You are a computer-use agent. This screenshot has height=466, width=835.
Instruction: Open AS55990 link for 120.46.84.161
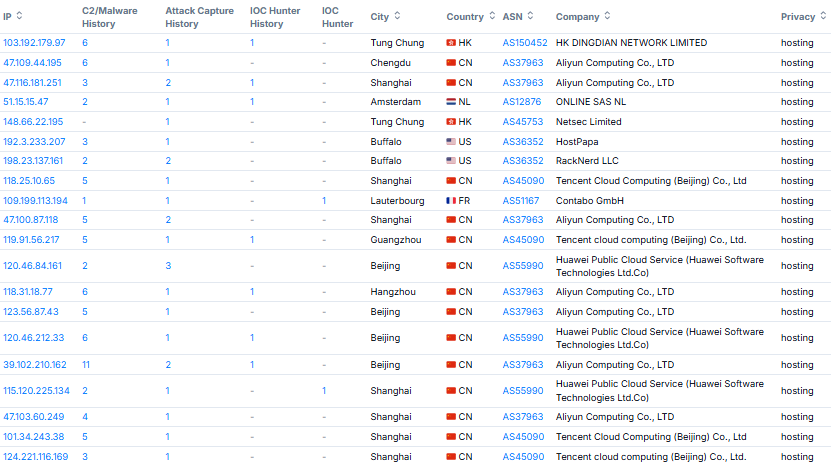tap(523, 266)
